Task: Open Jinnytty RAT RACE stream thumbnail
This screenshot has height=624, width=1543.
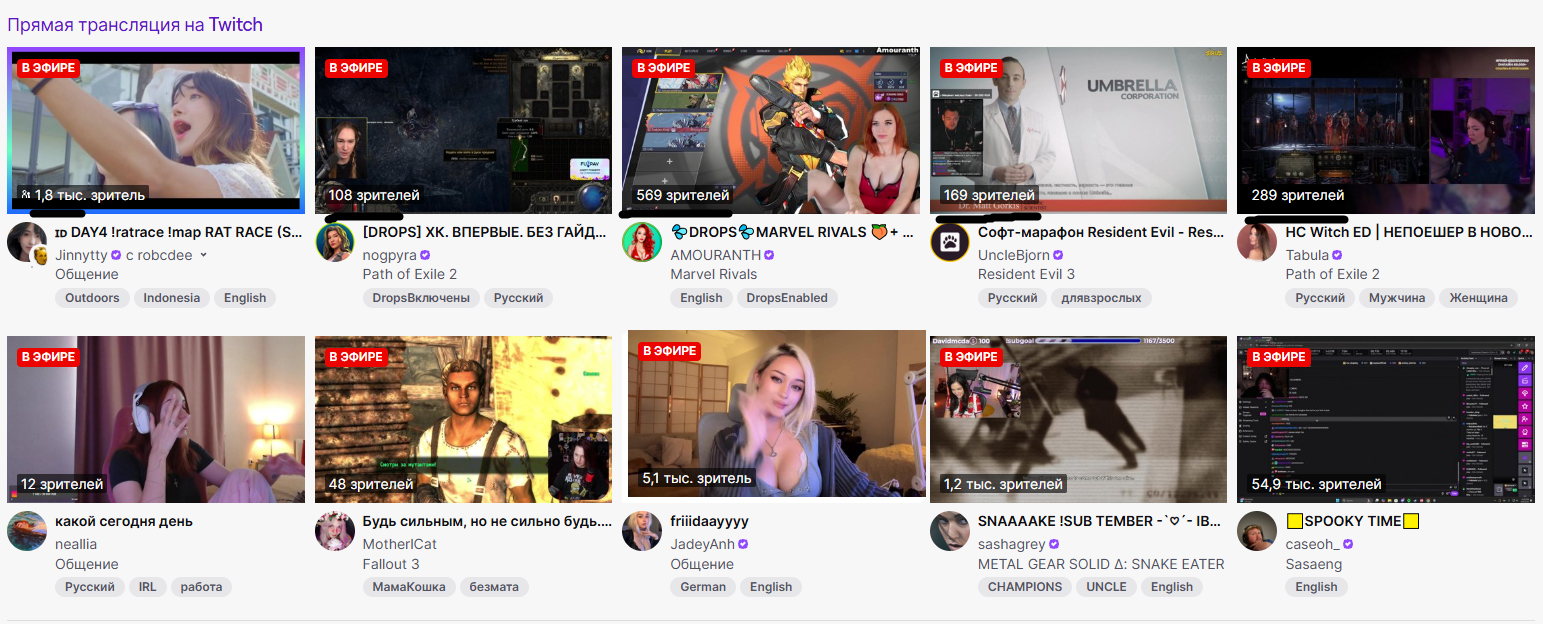Action: click(x=155, y=130)
